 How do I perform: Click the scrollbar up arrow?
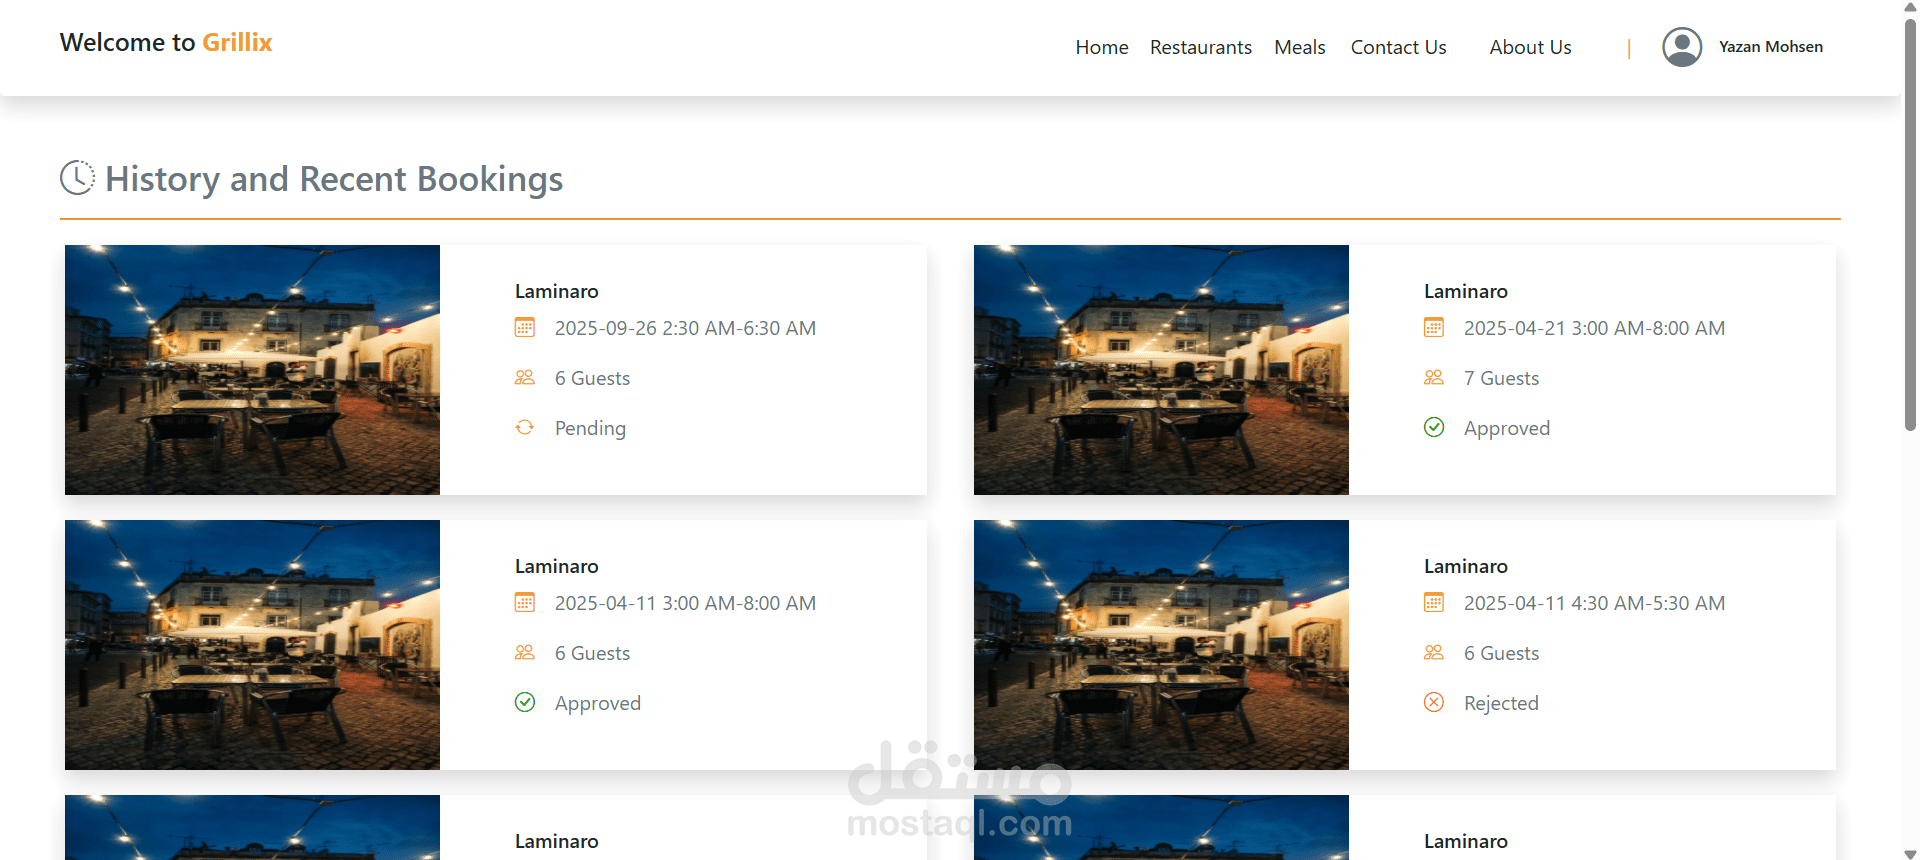click(x=1910, y=7)
